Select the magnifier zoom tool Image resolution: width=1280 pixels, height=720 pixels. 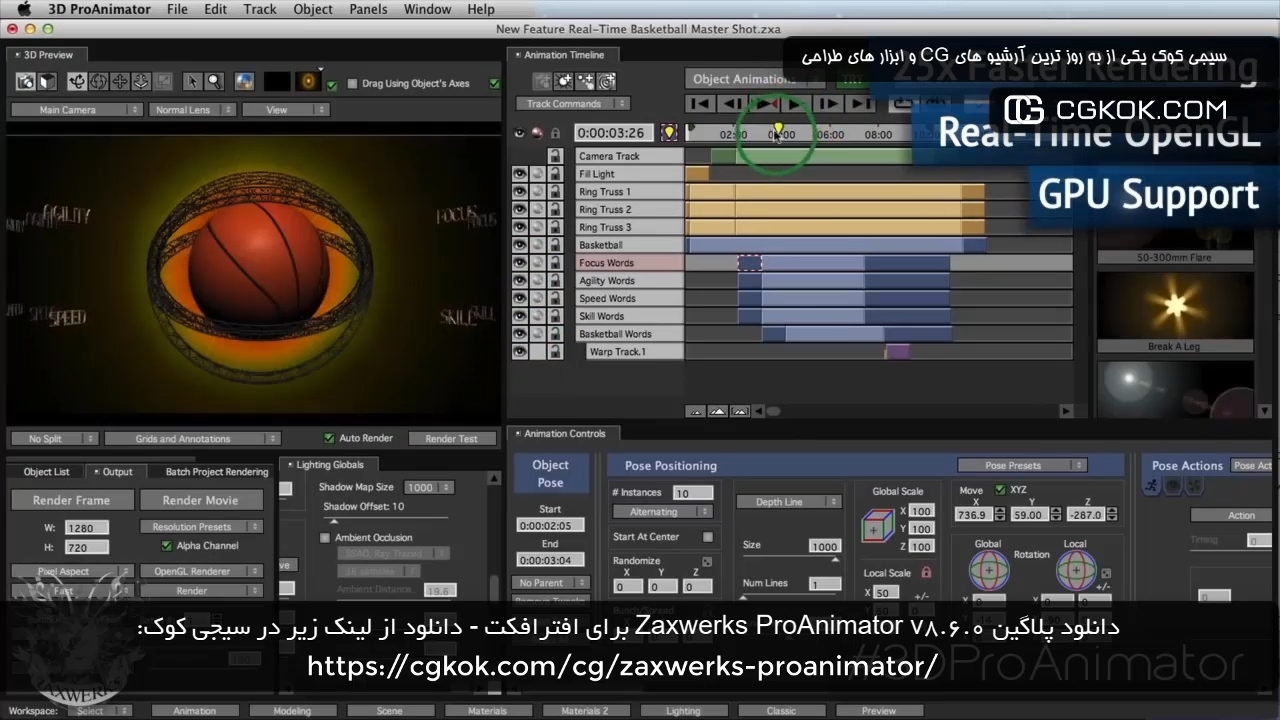coord(215,82)
